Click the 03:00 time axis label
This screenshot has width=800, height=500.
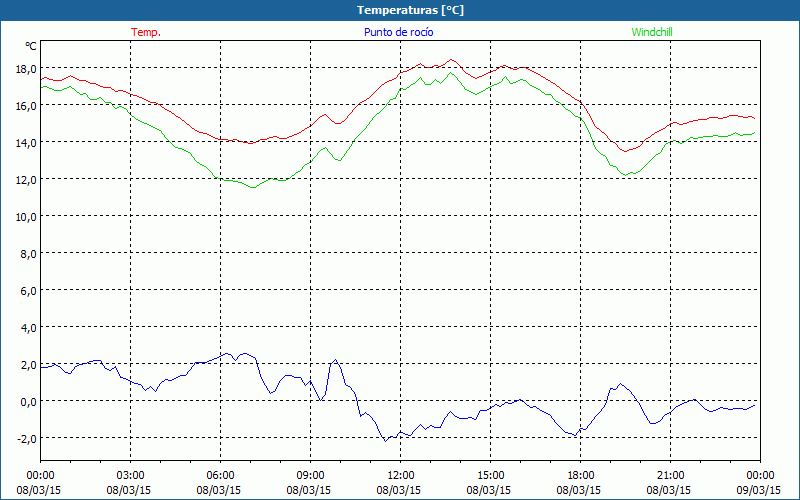(x=130, y=476)
